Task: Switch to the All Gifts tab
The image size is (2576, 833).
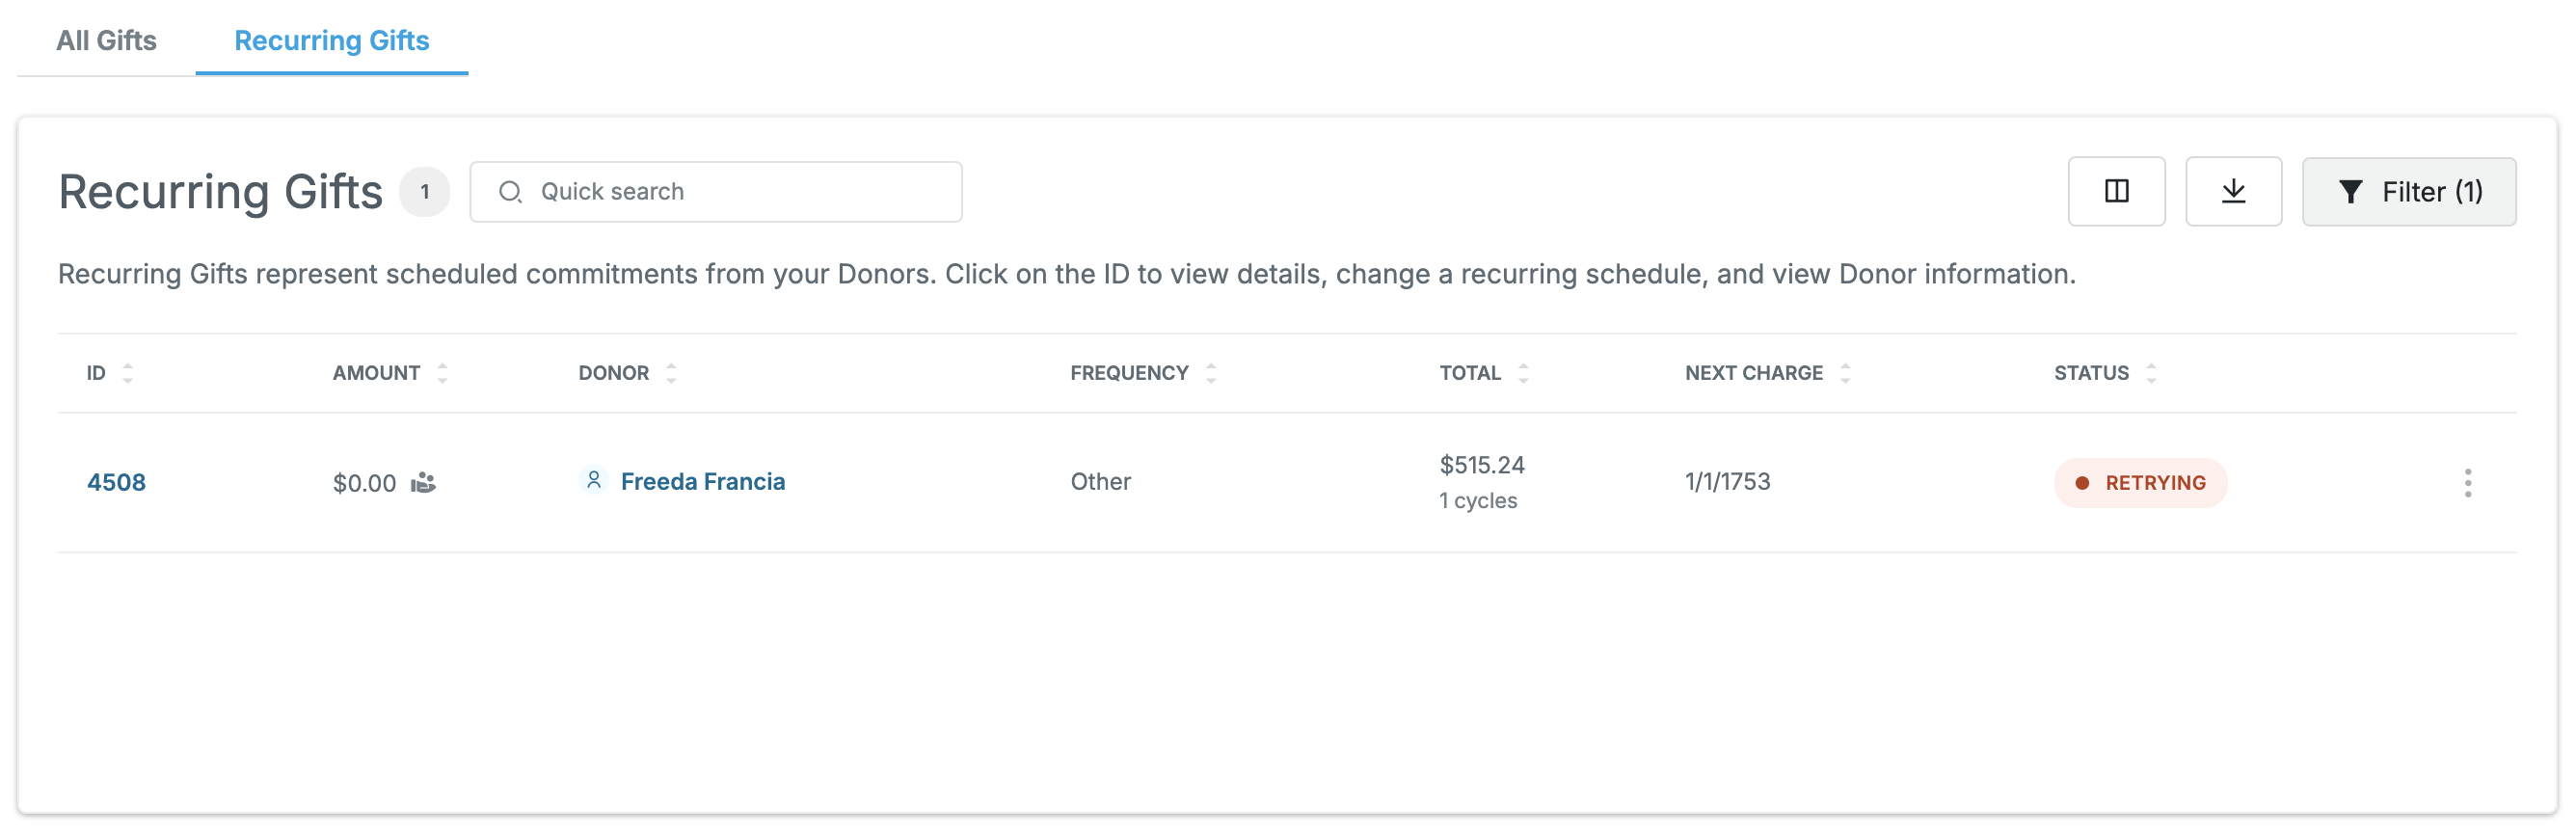Action: [x=106, y=40]
